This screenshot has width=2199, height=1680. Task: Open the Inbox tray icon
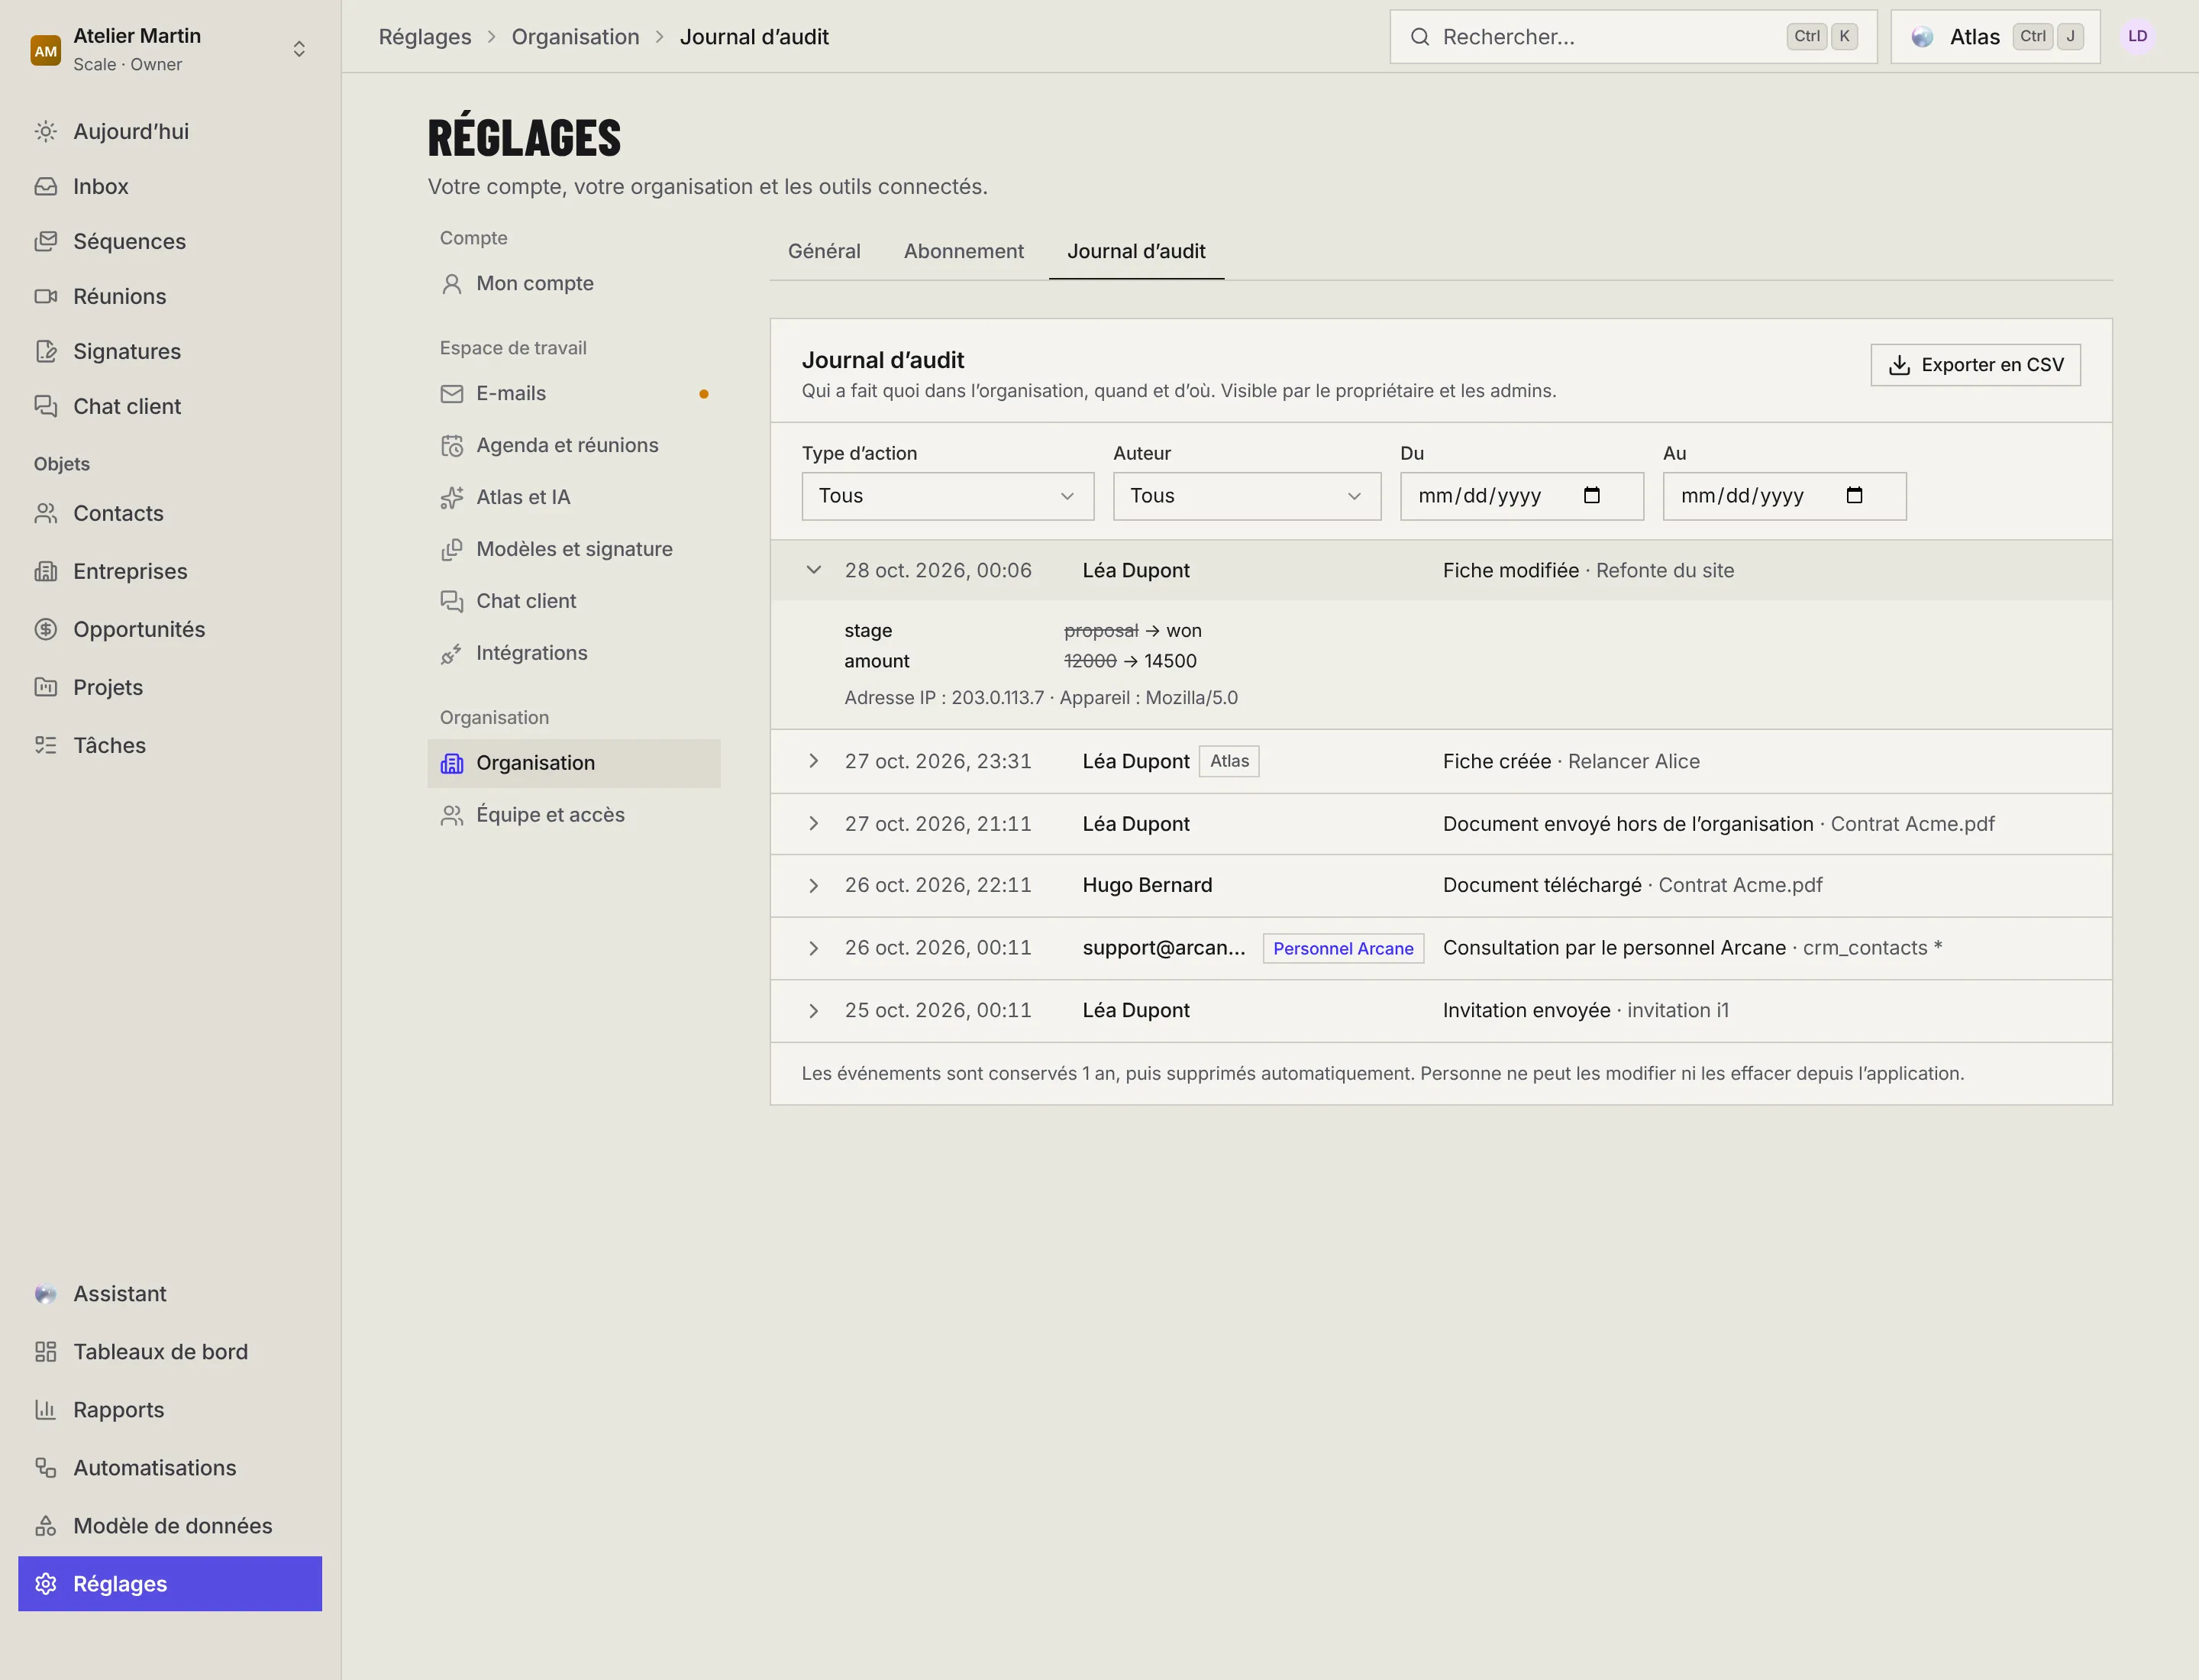[x=46, y=186]
